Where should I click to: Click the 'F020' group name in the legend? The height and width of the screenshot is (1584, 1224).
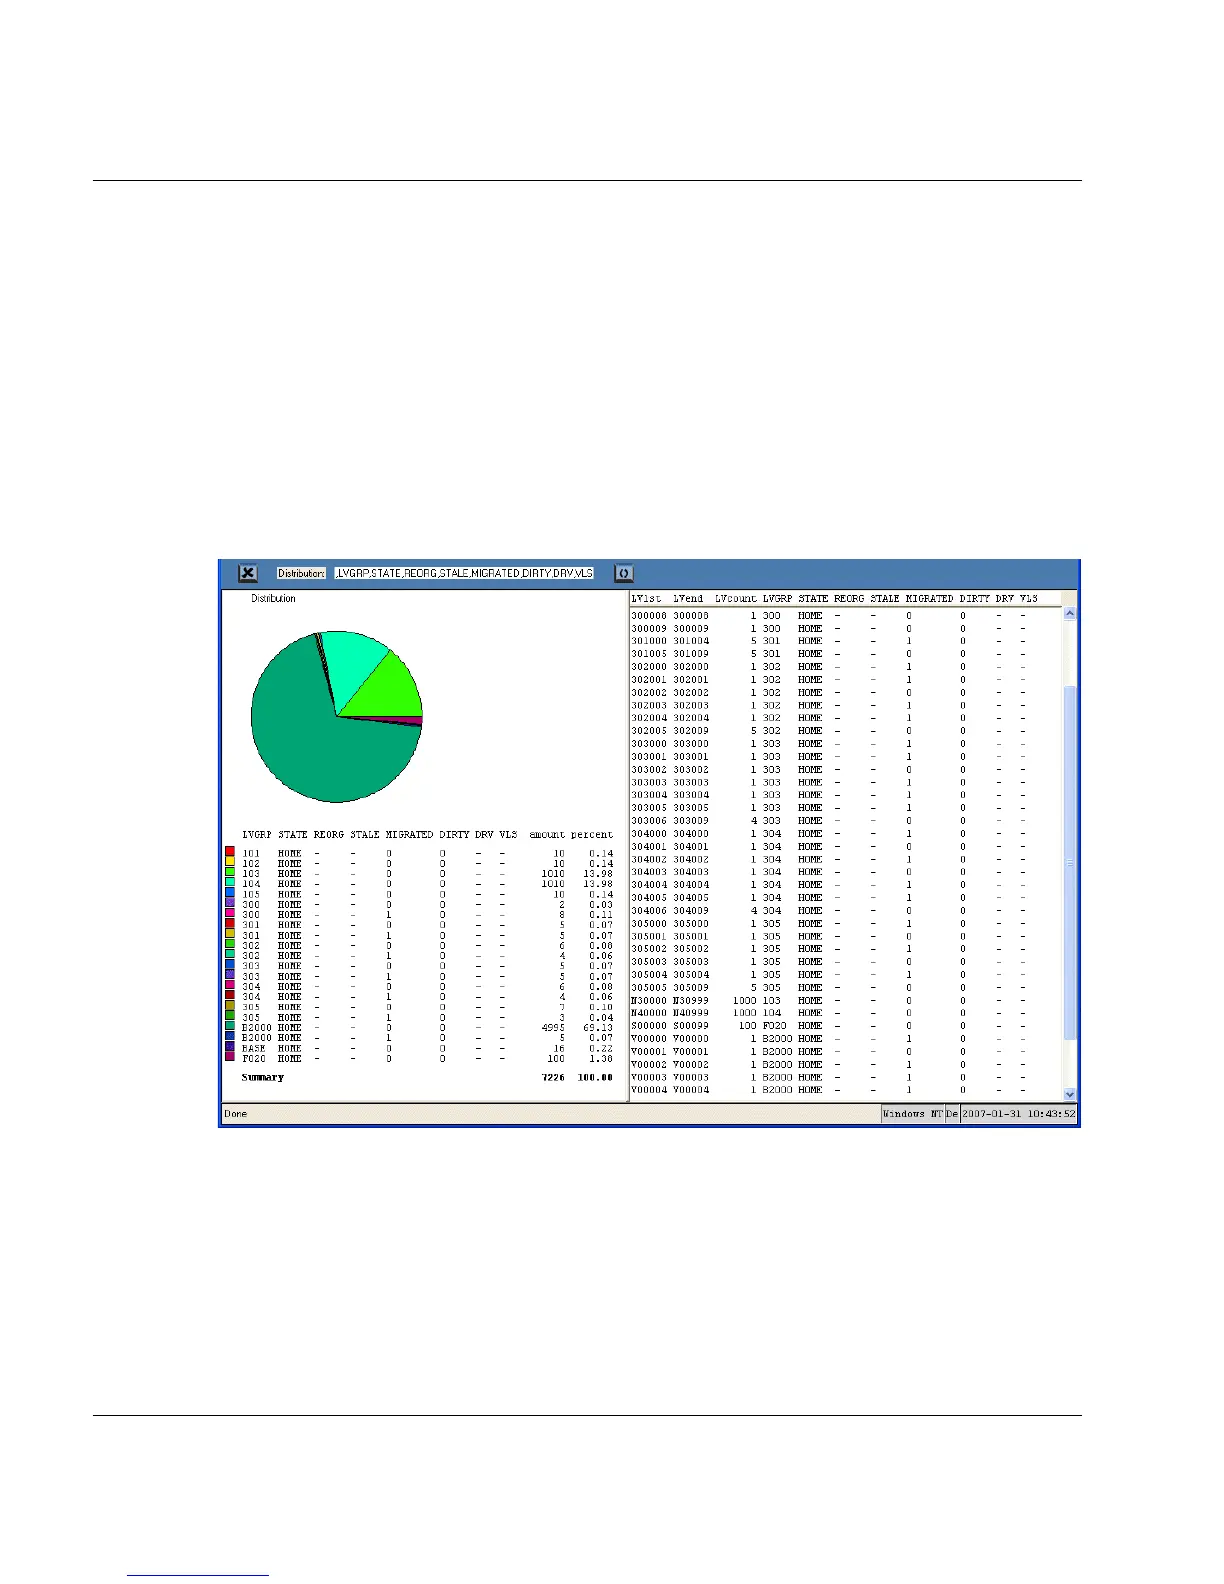(x=254, y=1058)
